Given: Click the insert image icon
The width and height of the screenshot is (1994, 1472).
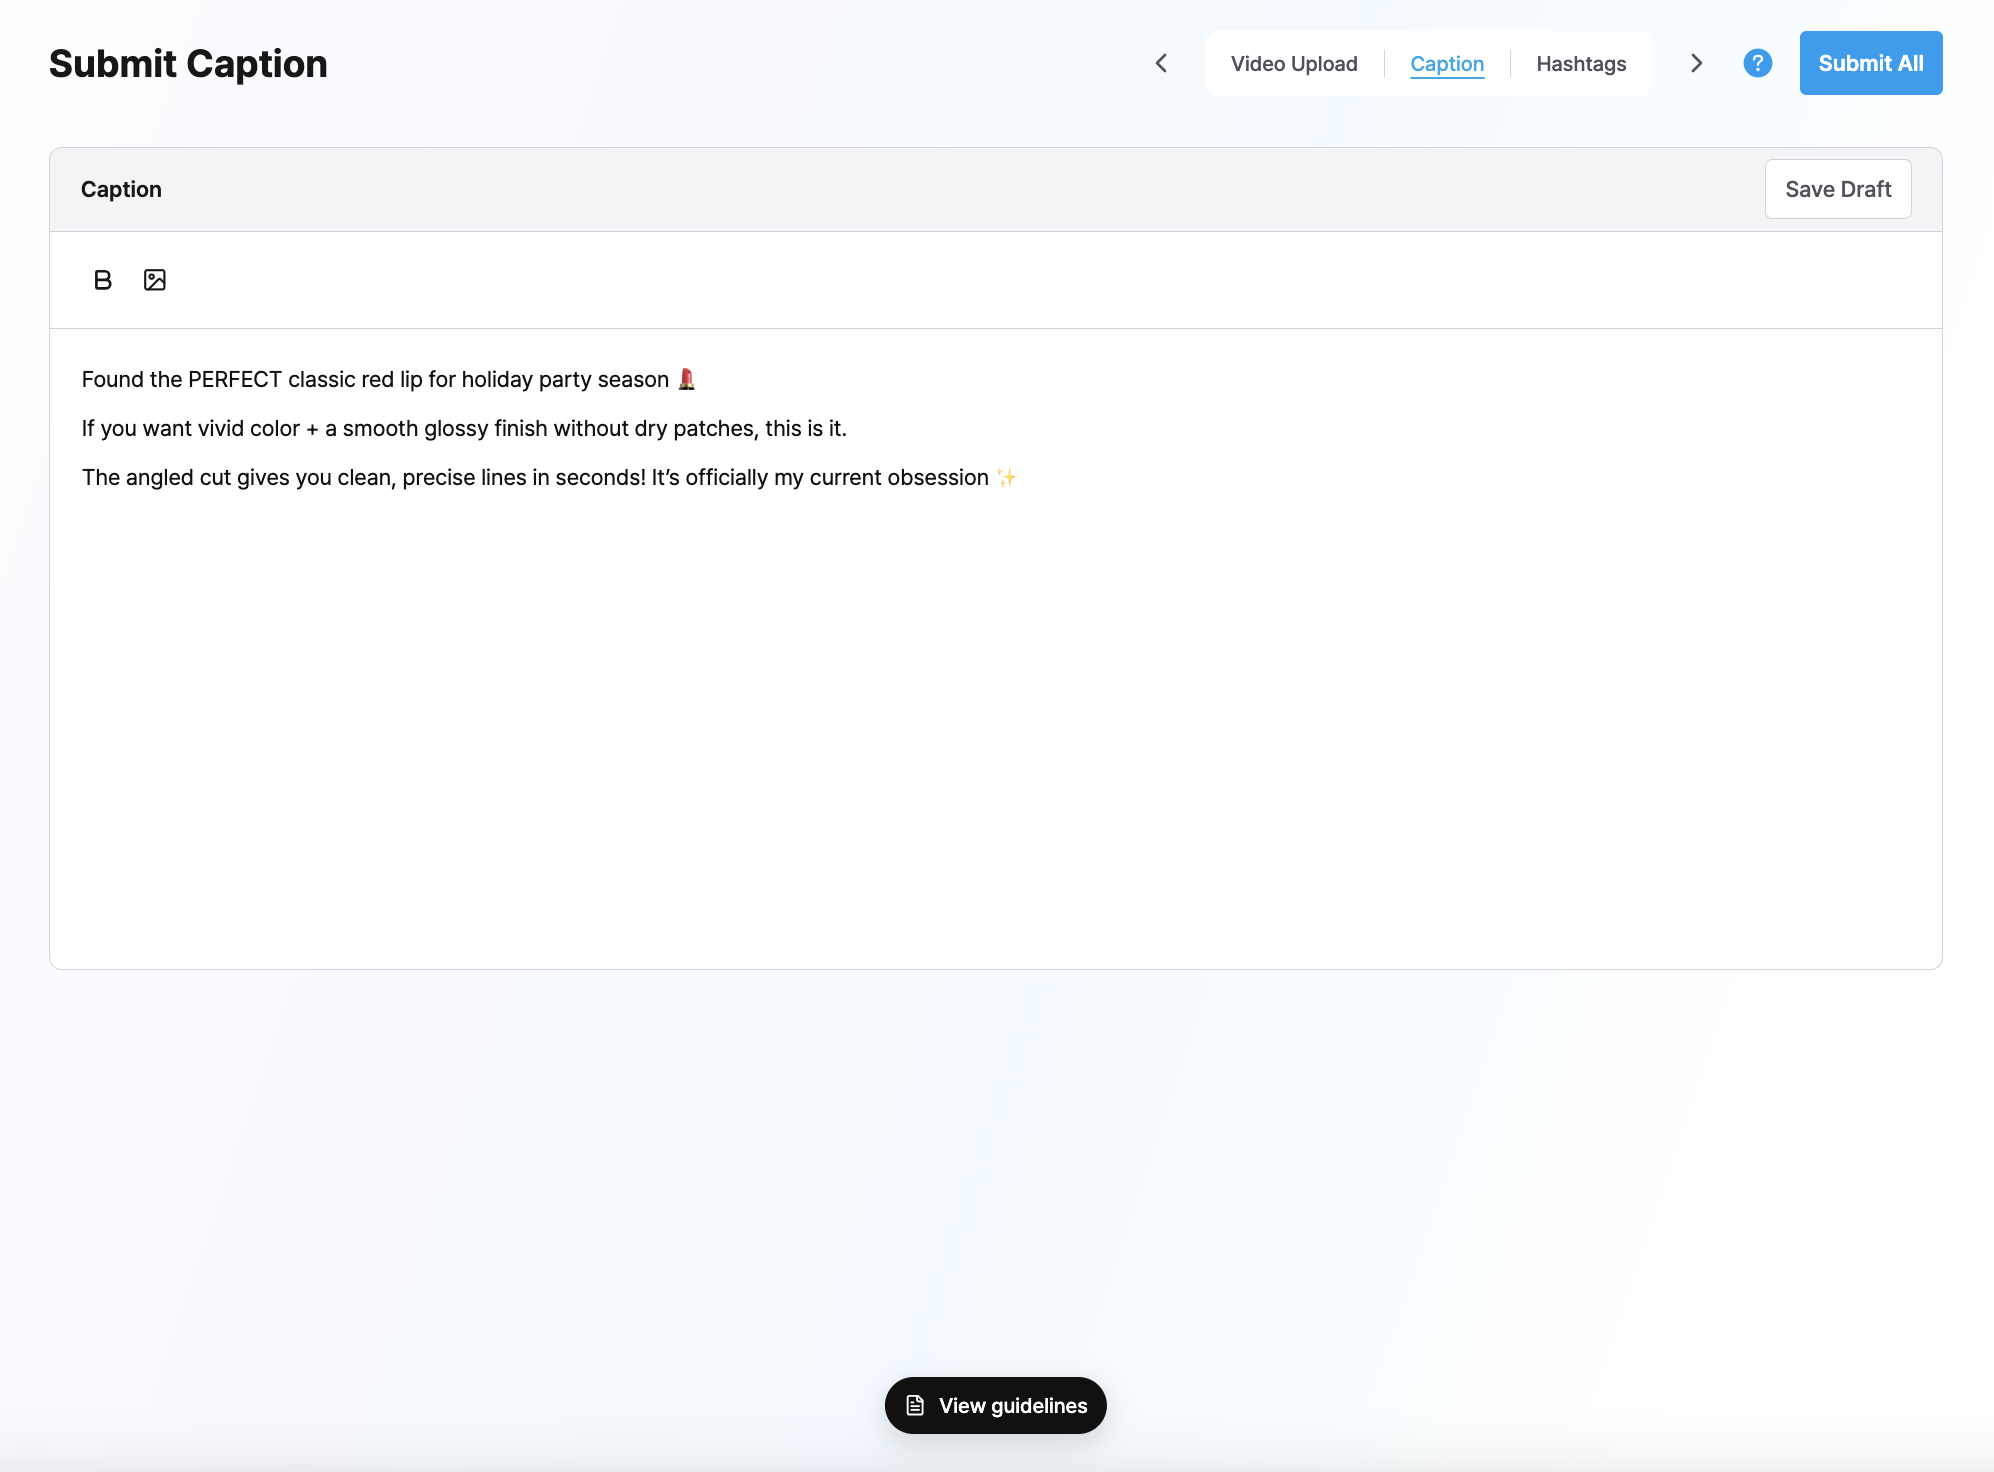Looking at the screenshot, I should (x=155, y=280).
